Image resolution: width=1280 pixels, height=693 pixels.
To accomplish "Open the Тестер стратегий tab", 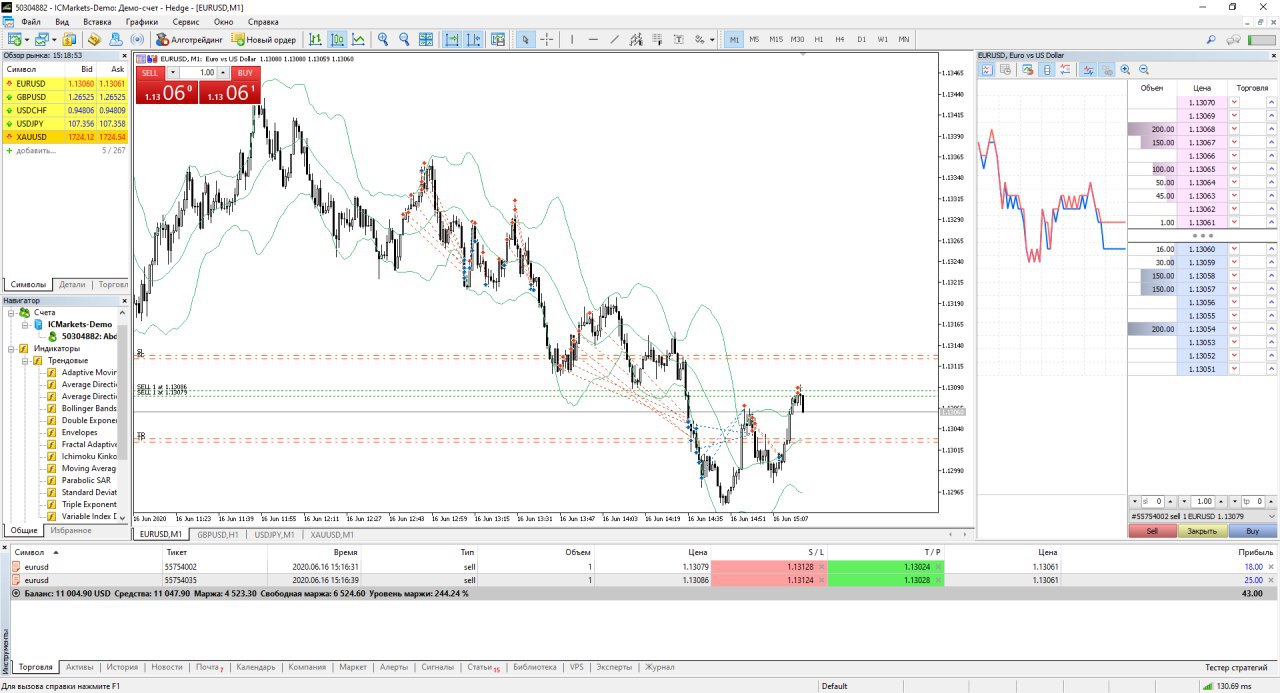I will click(1237, 667).
